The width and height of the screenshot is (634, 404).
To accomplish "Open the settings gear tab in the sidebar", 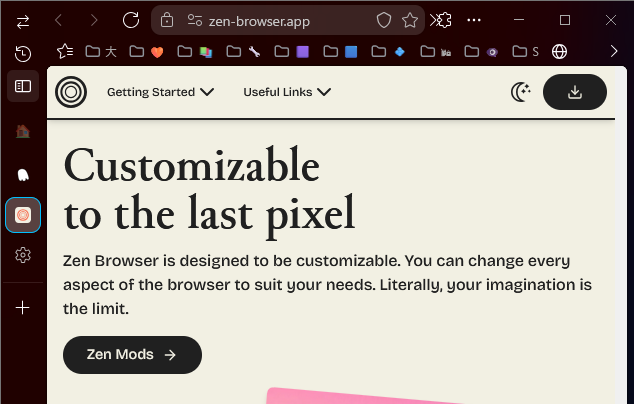I will (23, 255).
